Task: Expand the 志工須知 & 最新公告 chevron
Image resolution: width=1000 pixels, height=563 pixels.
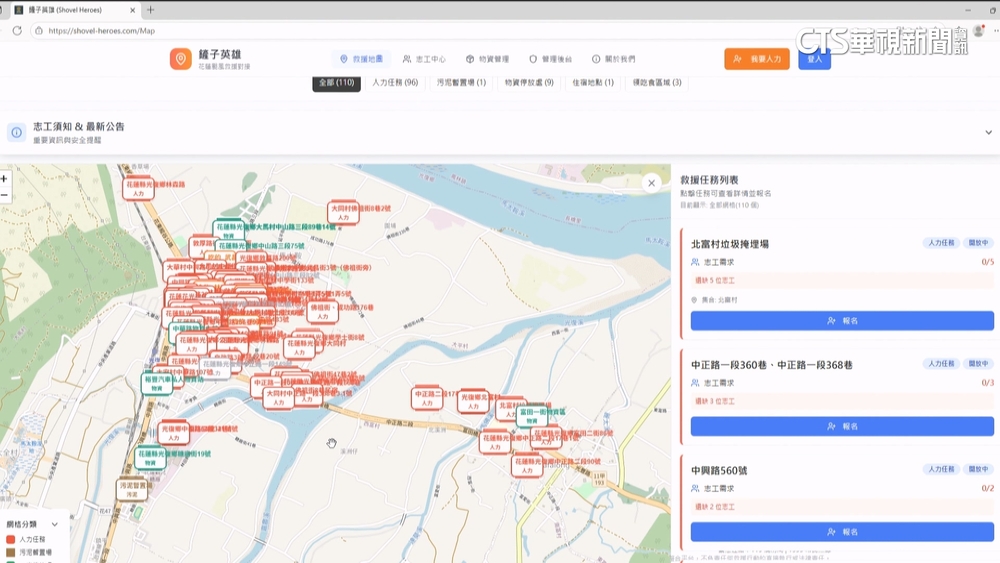Action: [989, 133]
